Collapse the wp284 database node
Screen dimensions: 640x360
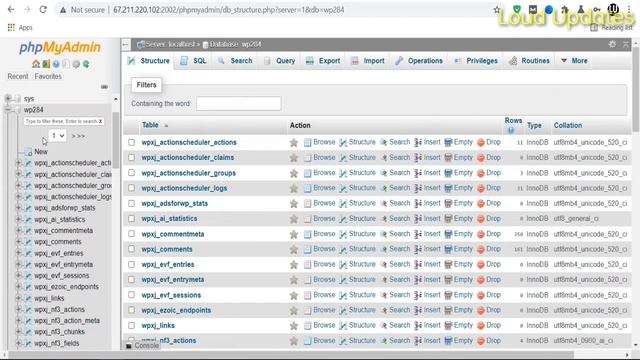[x=8, y=109]
